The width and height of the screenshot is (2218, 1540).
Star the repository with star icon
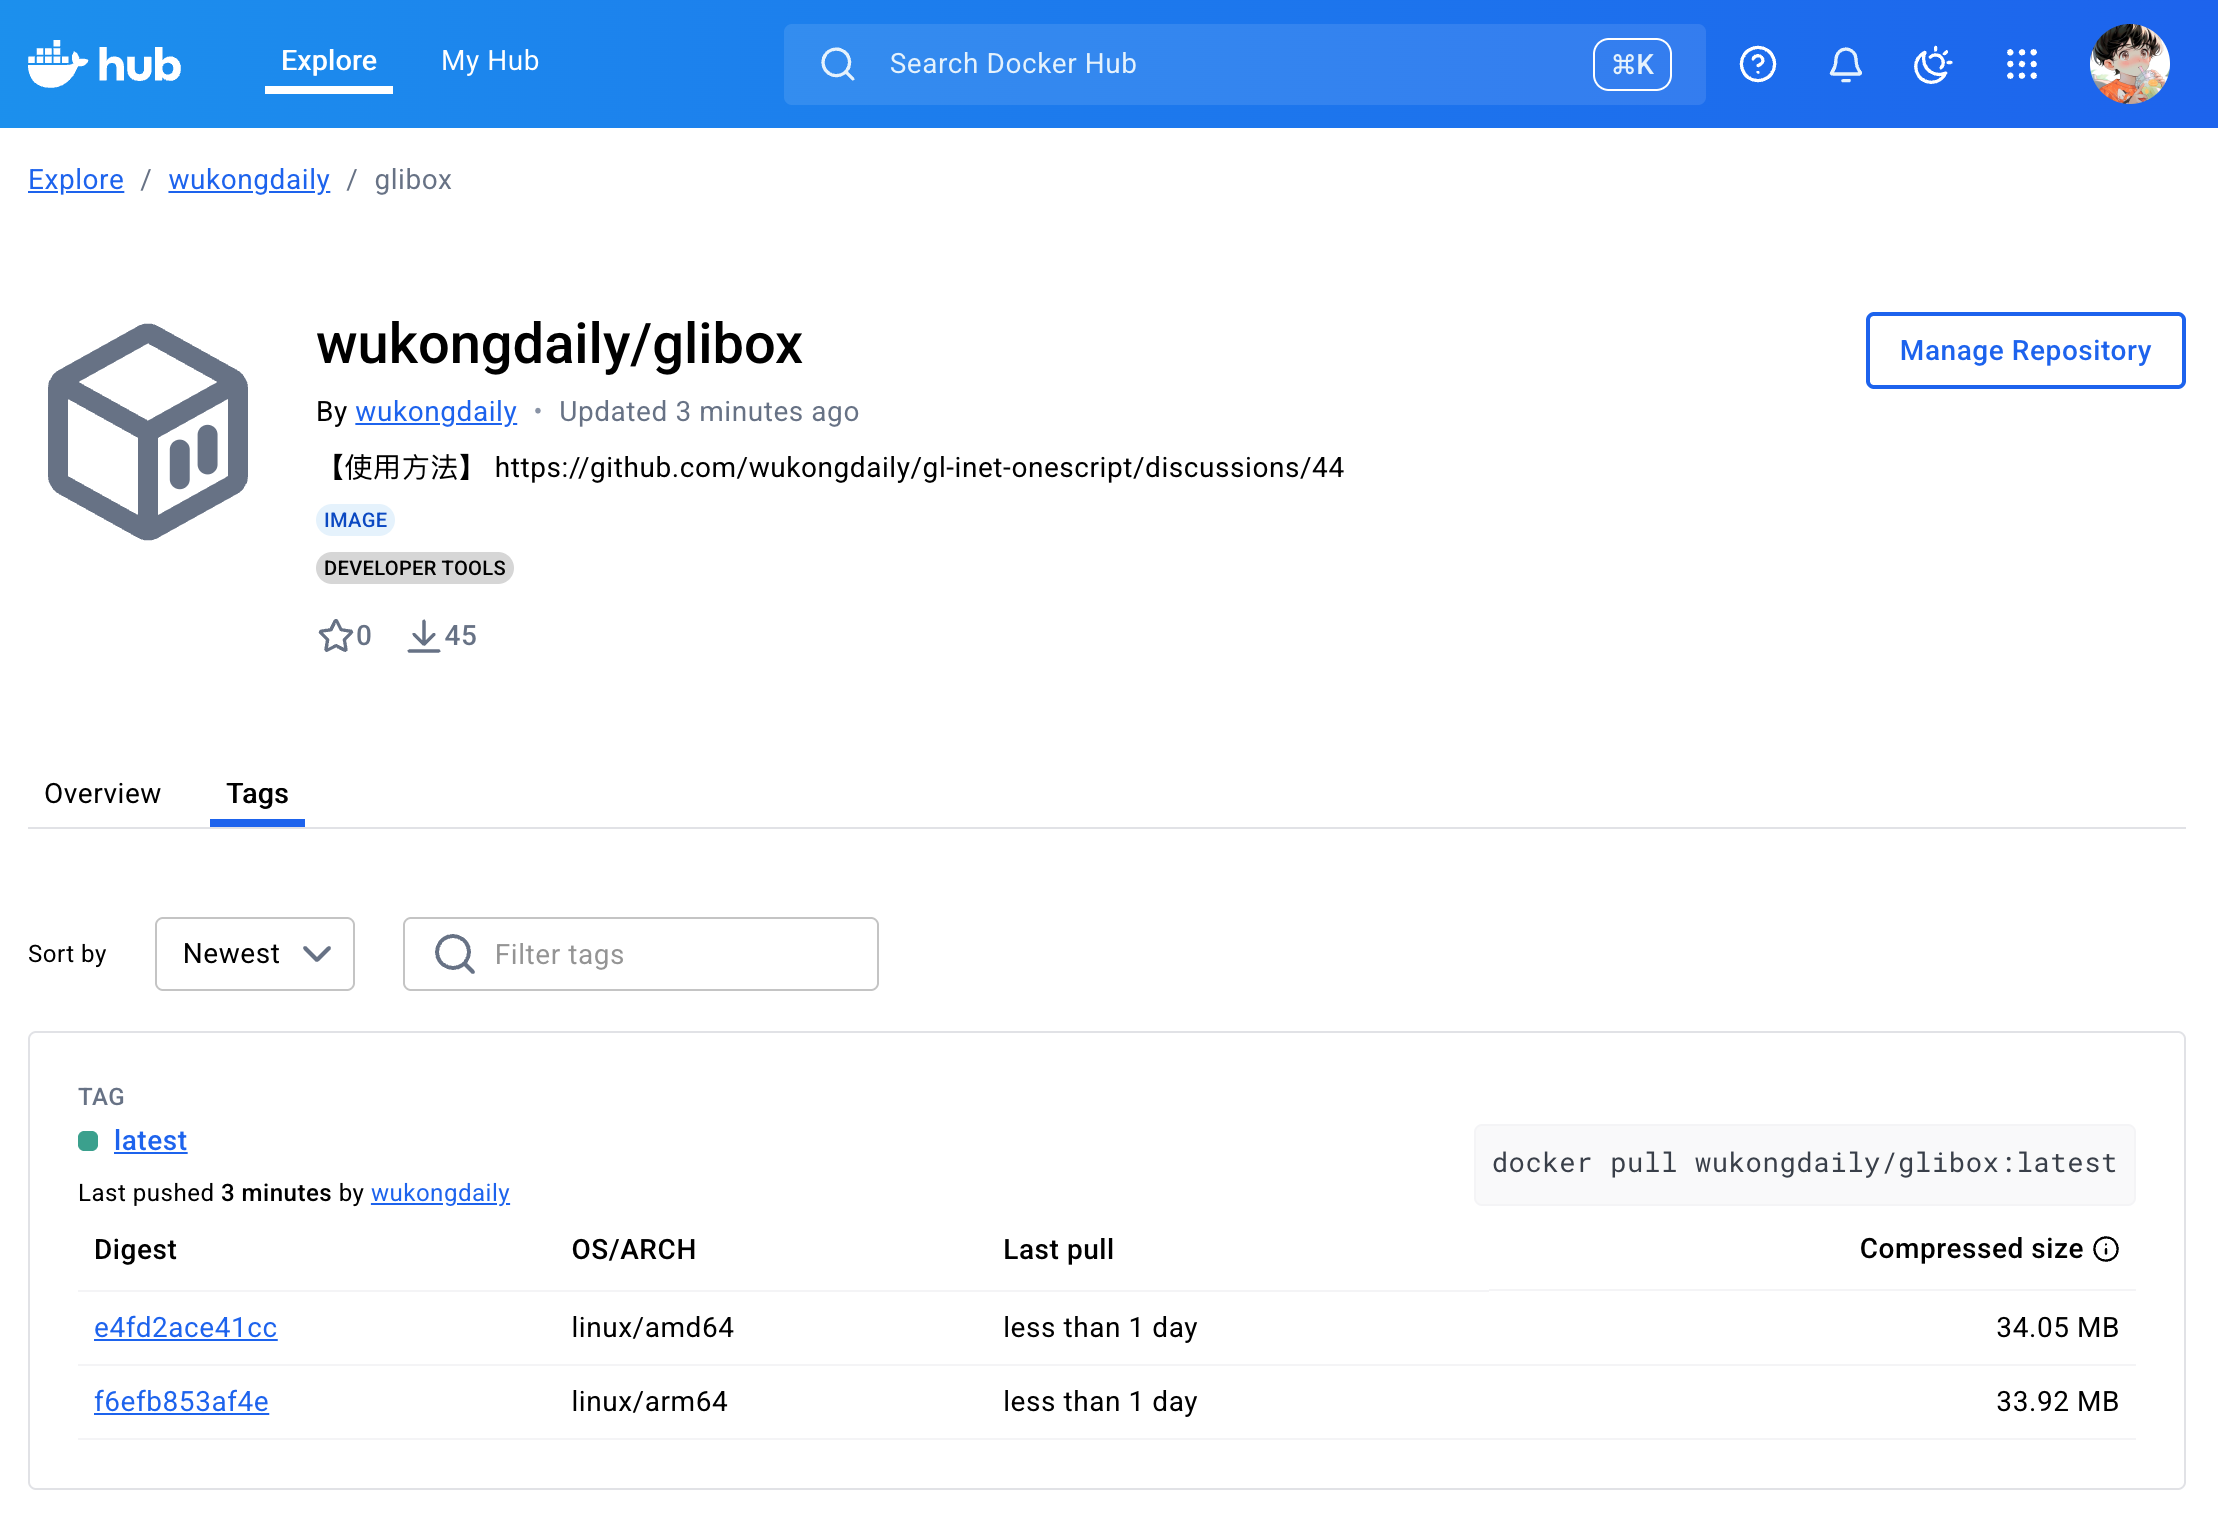335,635
